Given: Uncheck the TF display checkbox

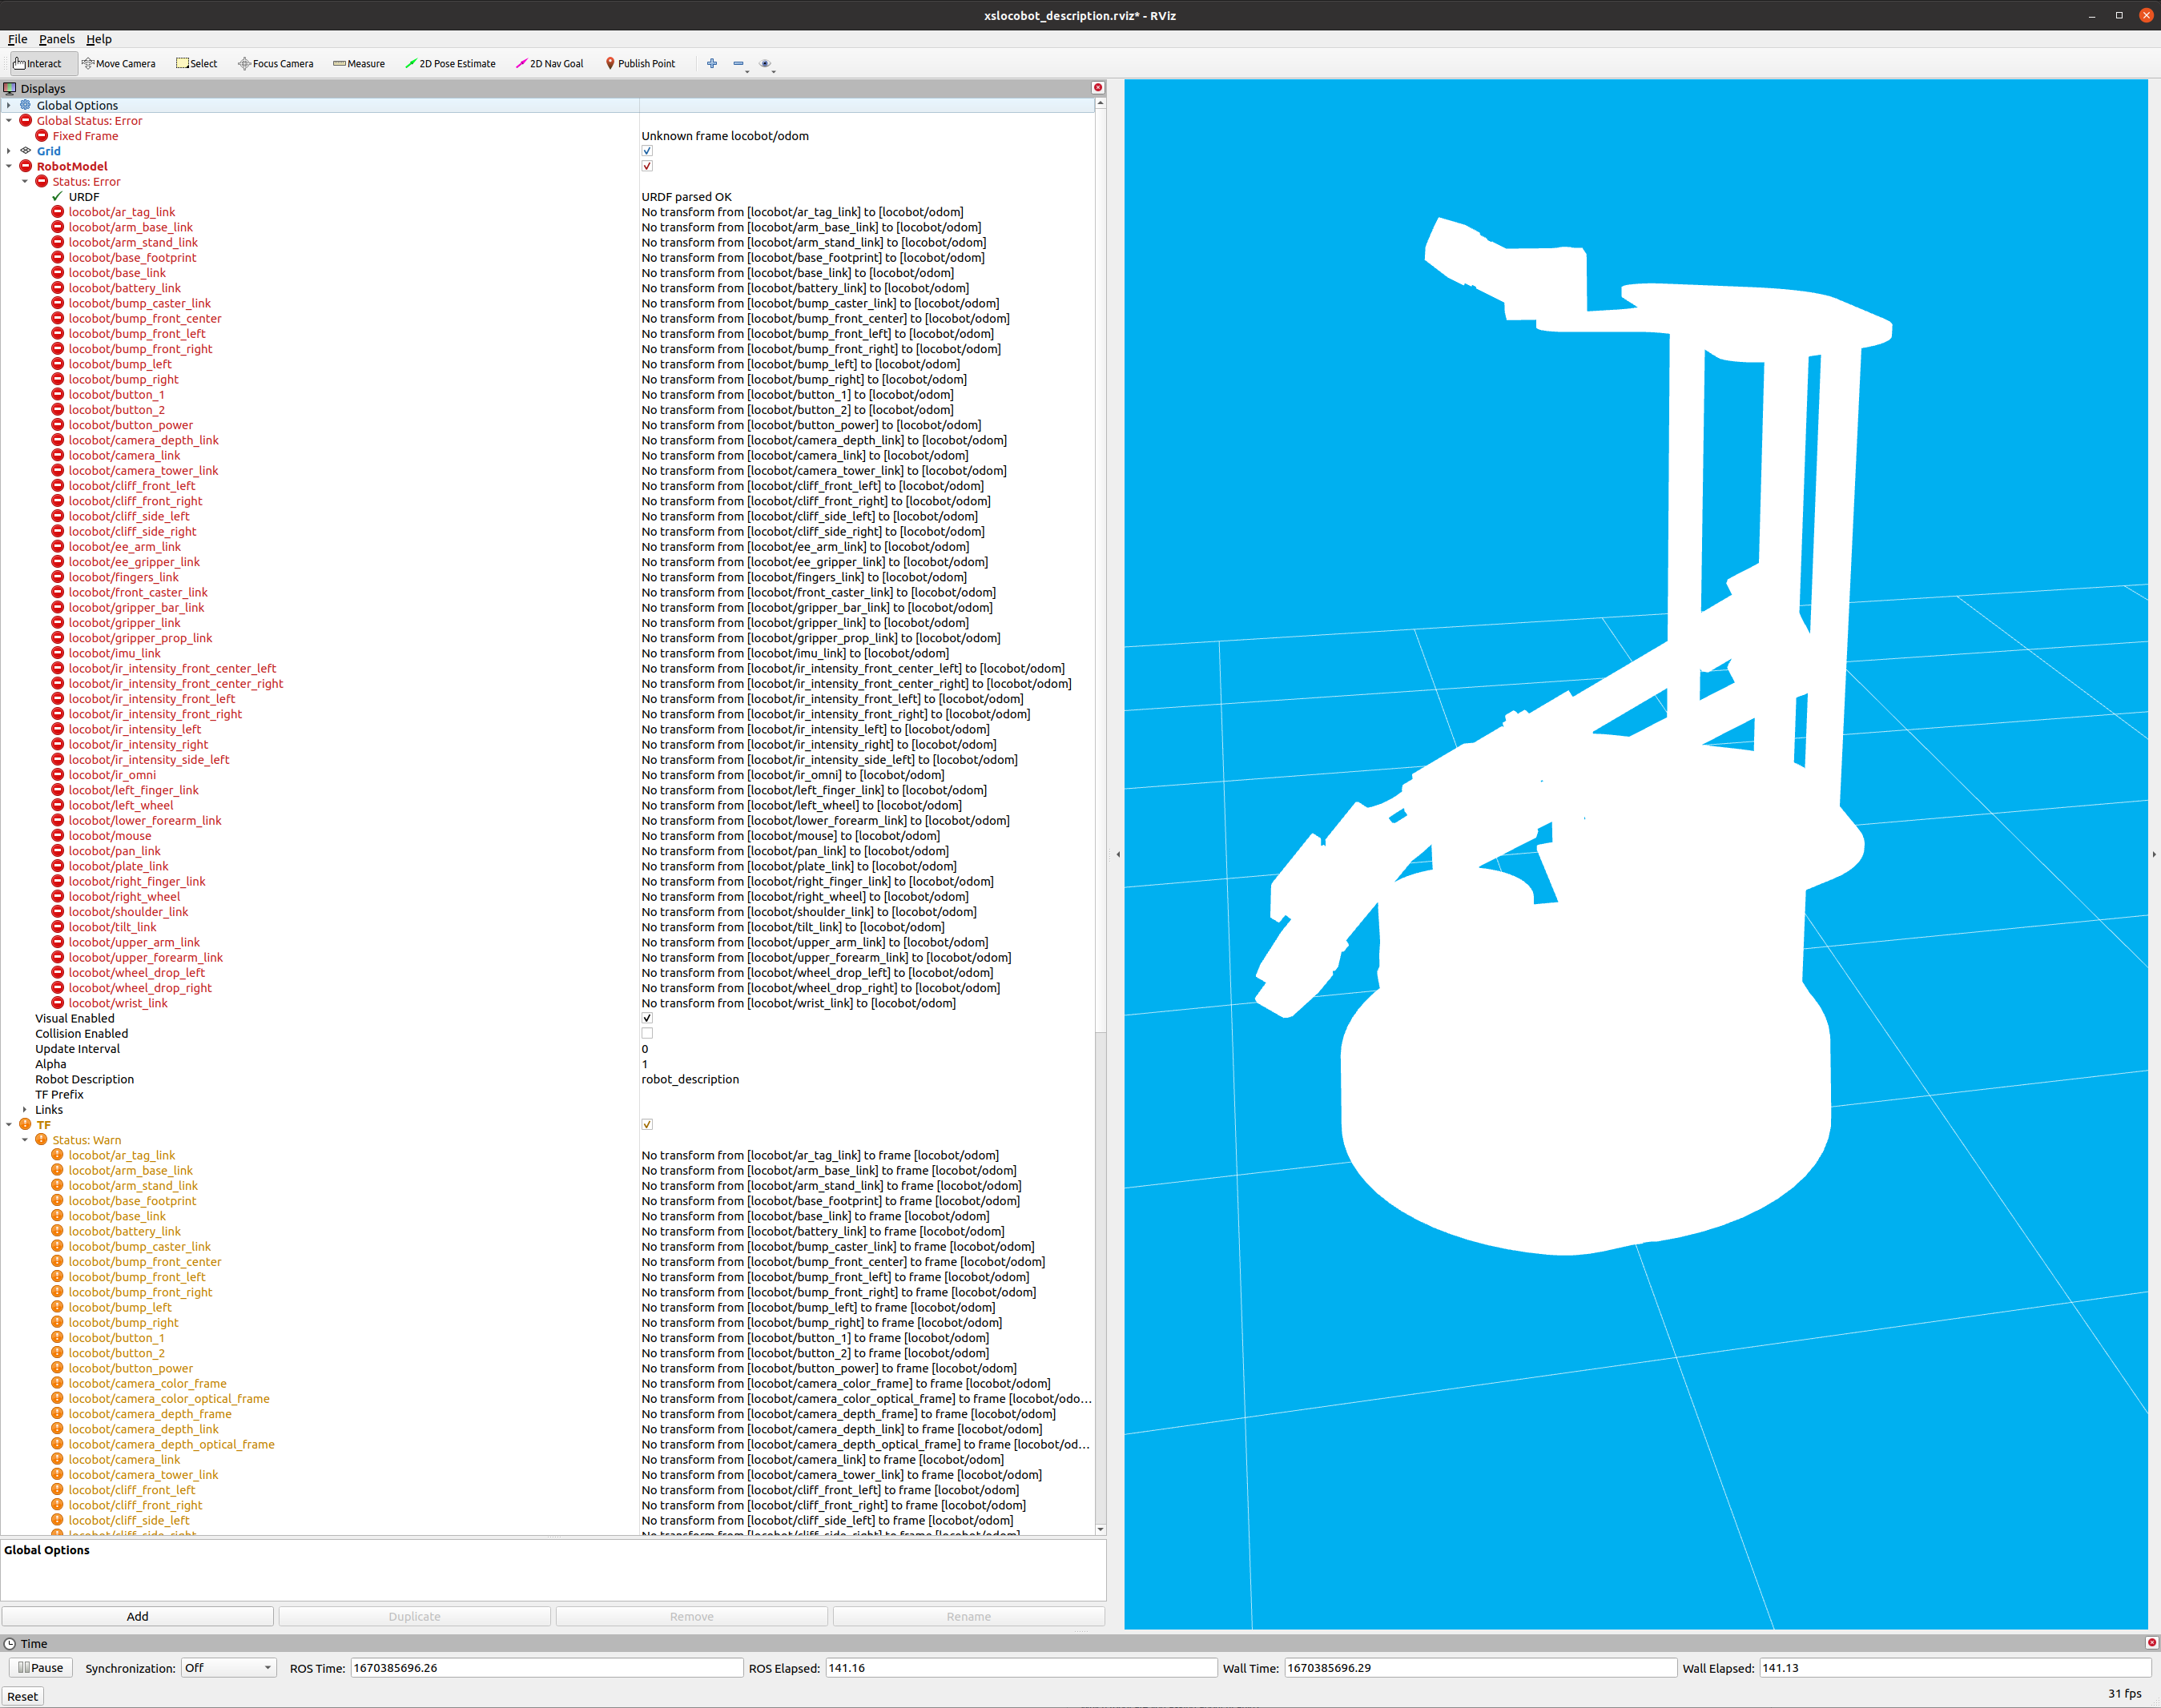Looking at the screenshot, I should [647, 1123].
